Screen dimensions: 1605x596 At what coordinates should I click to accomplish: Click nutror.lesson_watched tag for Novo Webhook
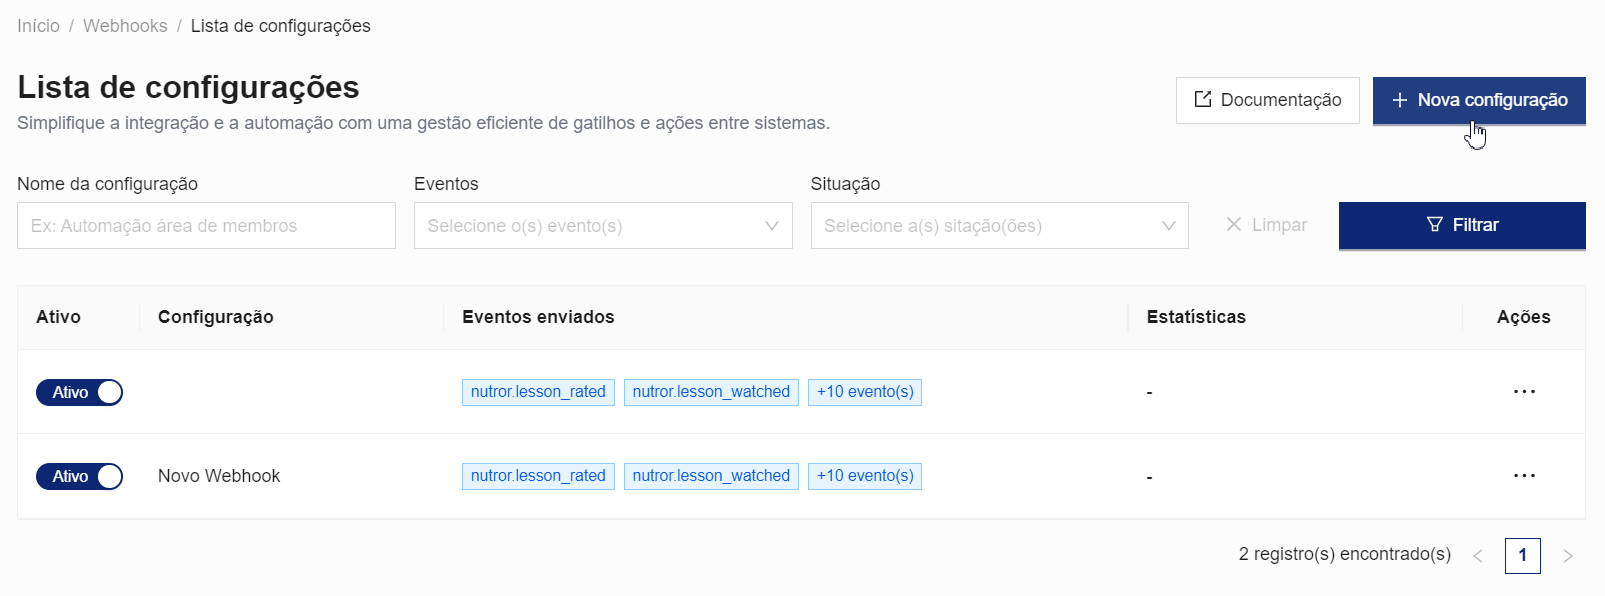coord(711,476)
